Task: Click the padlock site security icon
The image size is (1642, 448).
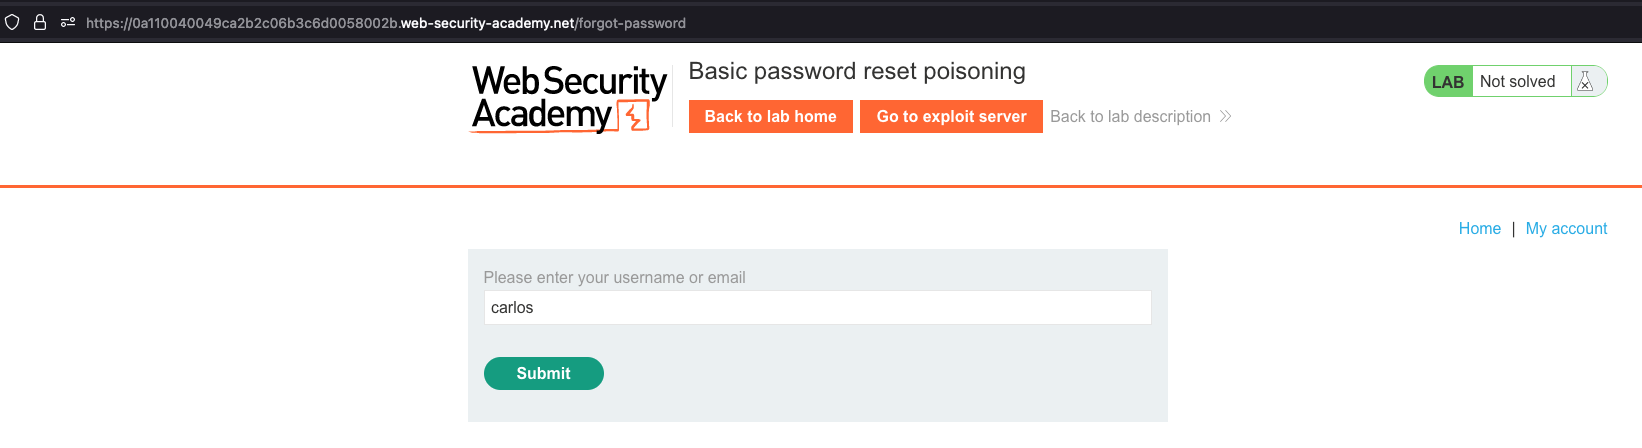Action: click(40, 22)
